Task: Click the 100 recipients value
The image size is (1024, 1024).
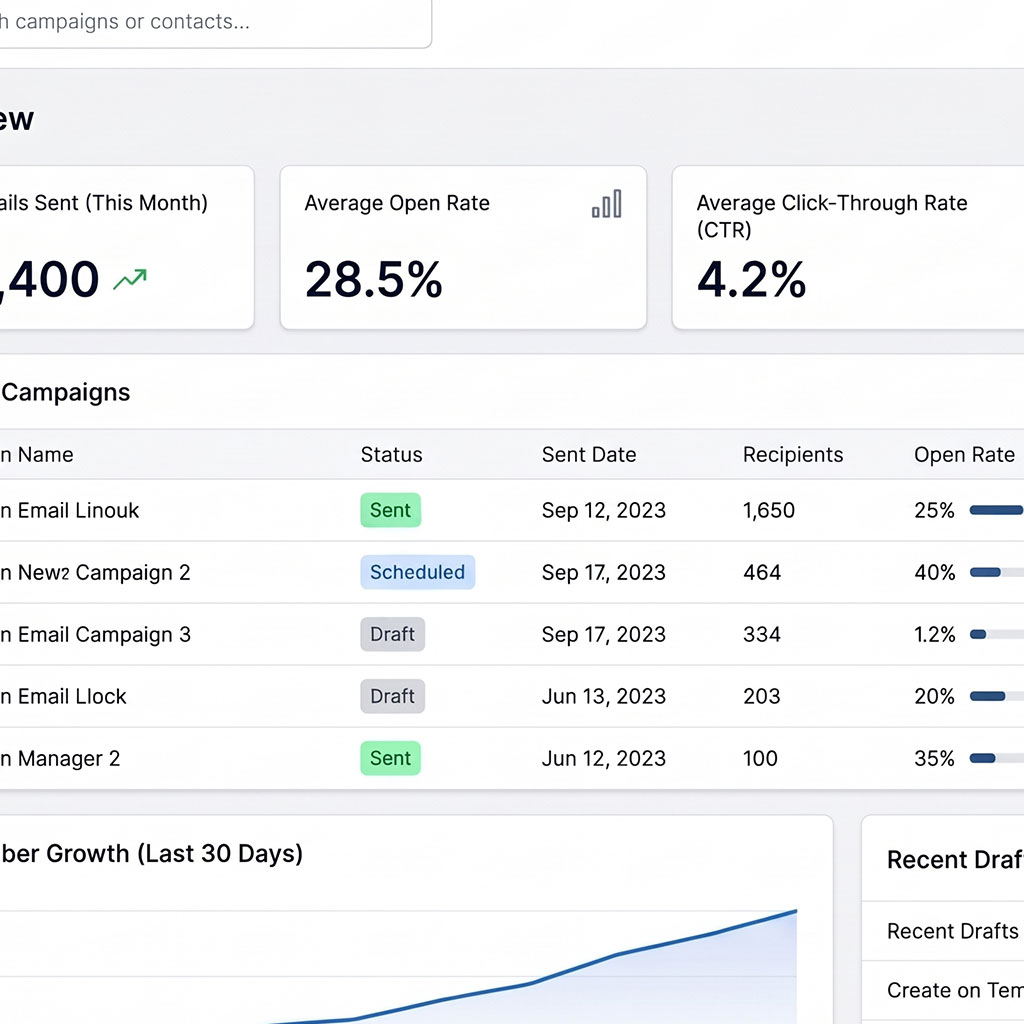Action: point(760,759)
